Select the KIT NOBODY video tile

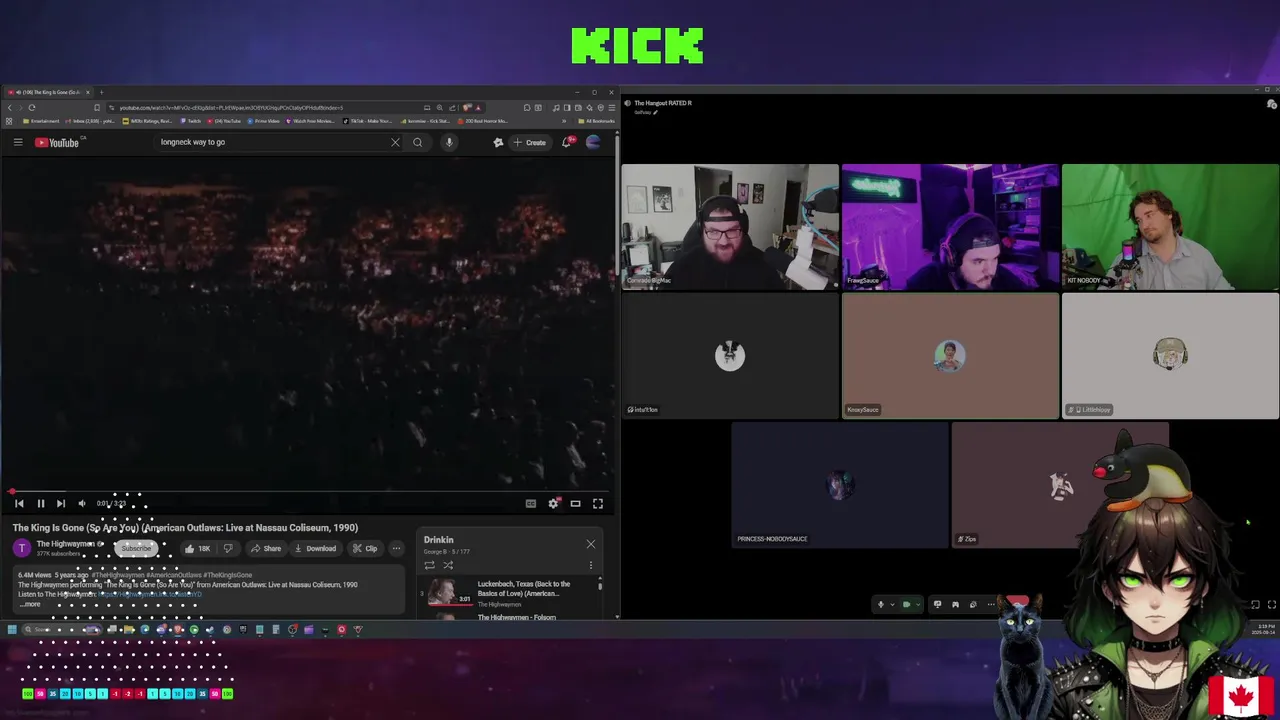click(x=1170, y=227)
